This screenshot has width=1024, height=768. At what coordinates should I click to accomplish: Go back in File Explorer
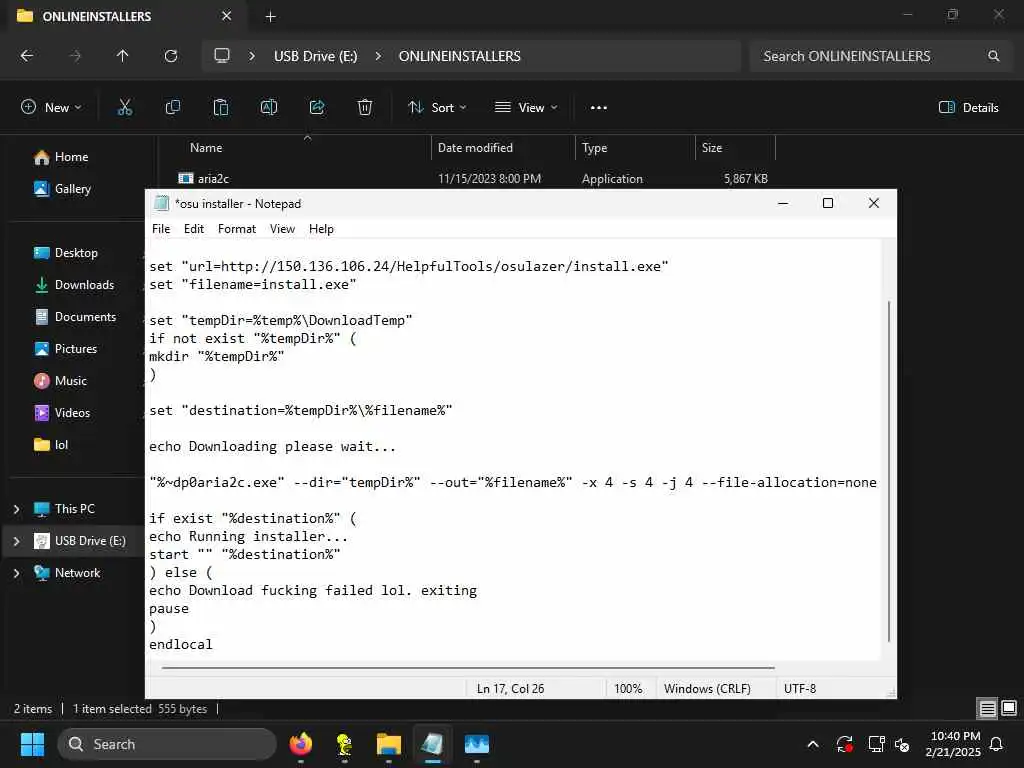click(27, 56)
